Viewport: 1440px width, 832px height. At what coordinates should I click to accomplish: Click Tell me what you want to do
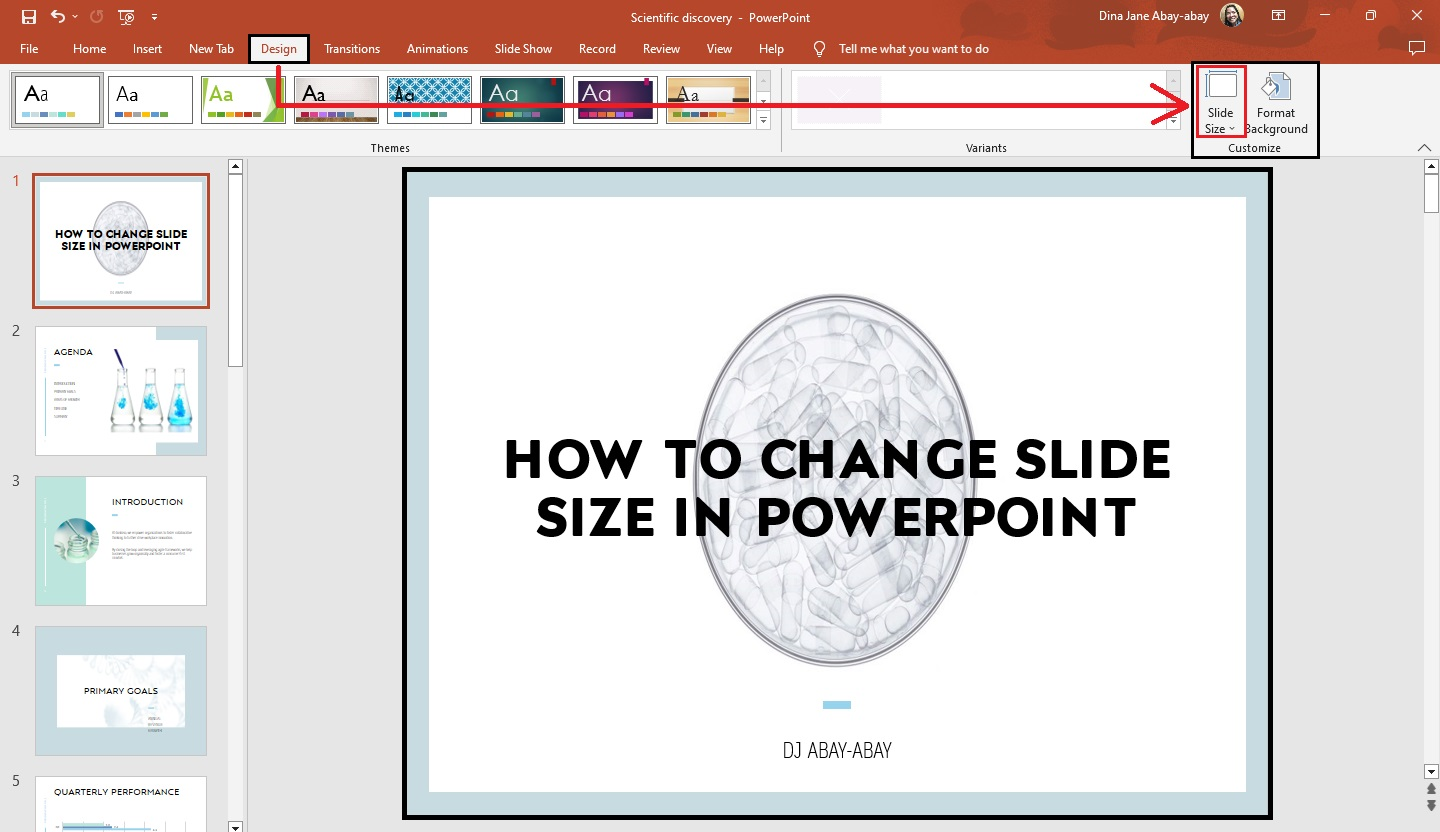point(913,48)
